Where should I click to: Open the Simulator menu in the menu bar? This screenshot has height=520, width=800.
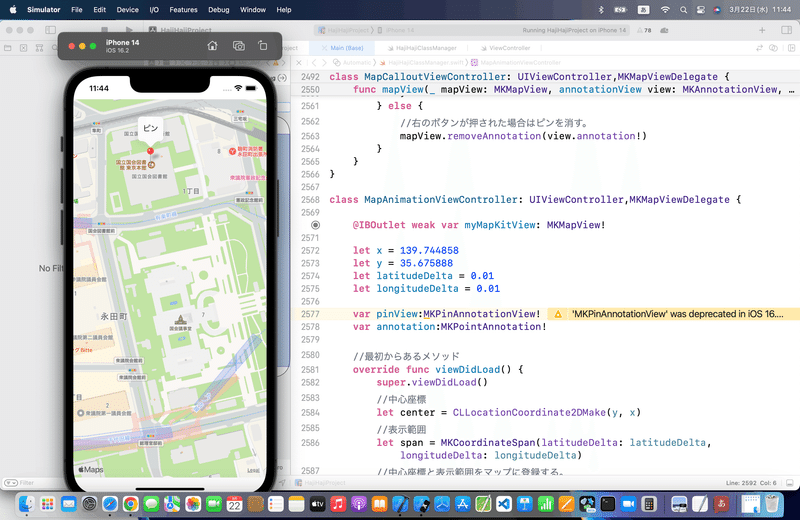pos(43,10)
